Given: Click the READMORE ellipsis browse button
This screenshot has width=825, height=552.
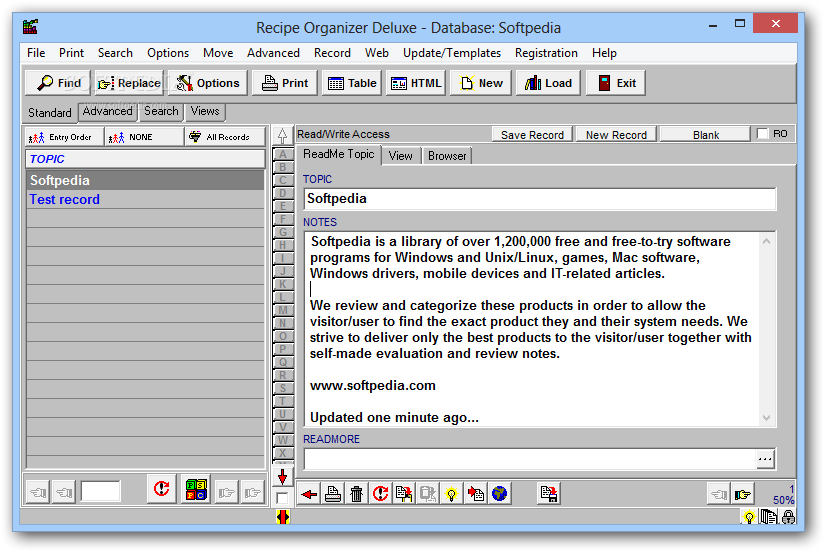Looking at the screenshot, I should pos(765,459).
